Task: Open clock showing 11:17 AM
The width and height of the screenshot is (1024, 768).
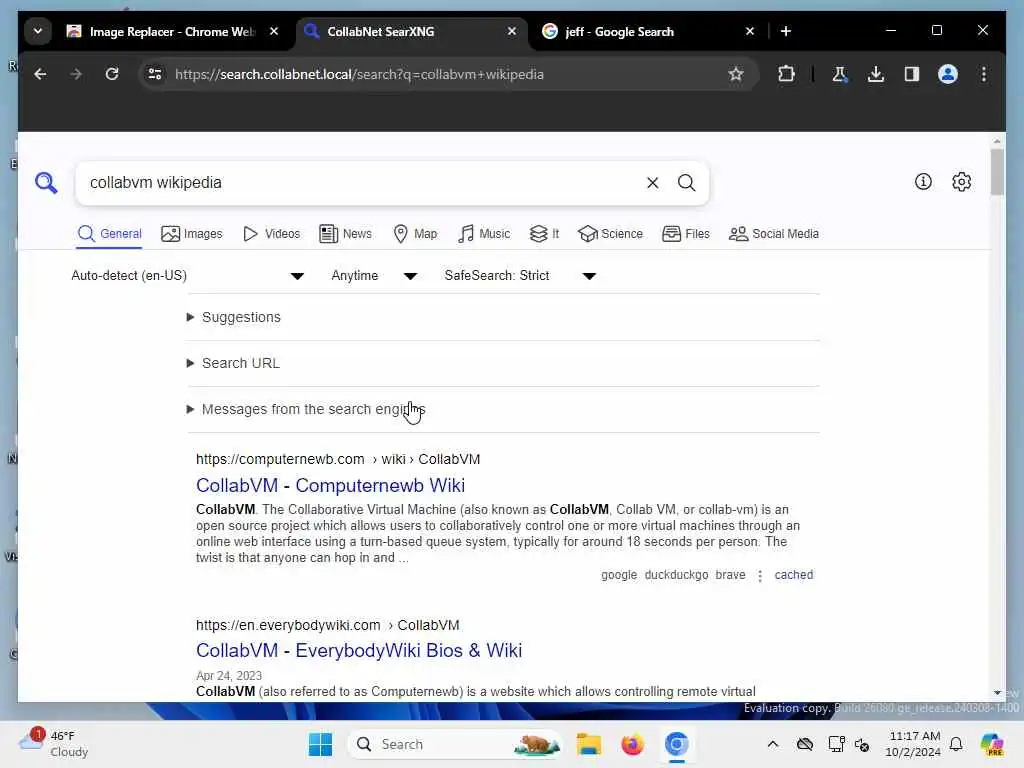Action: 913,744
